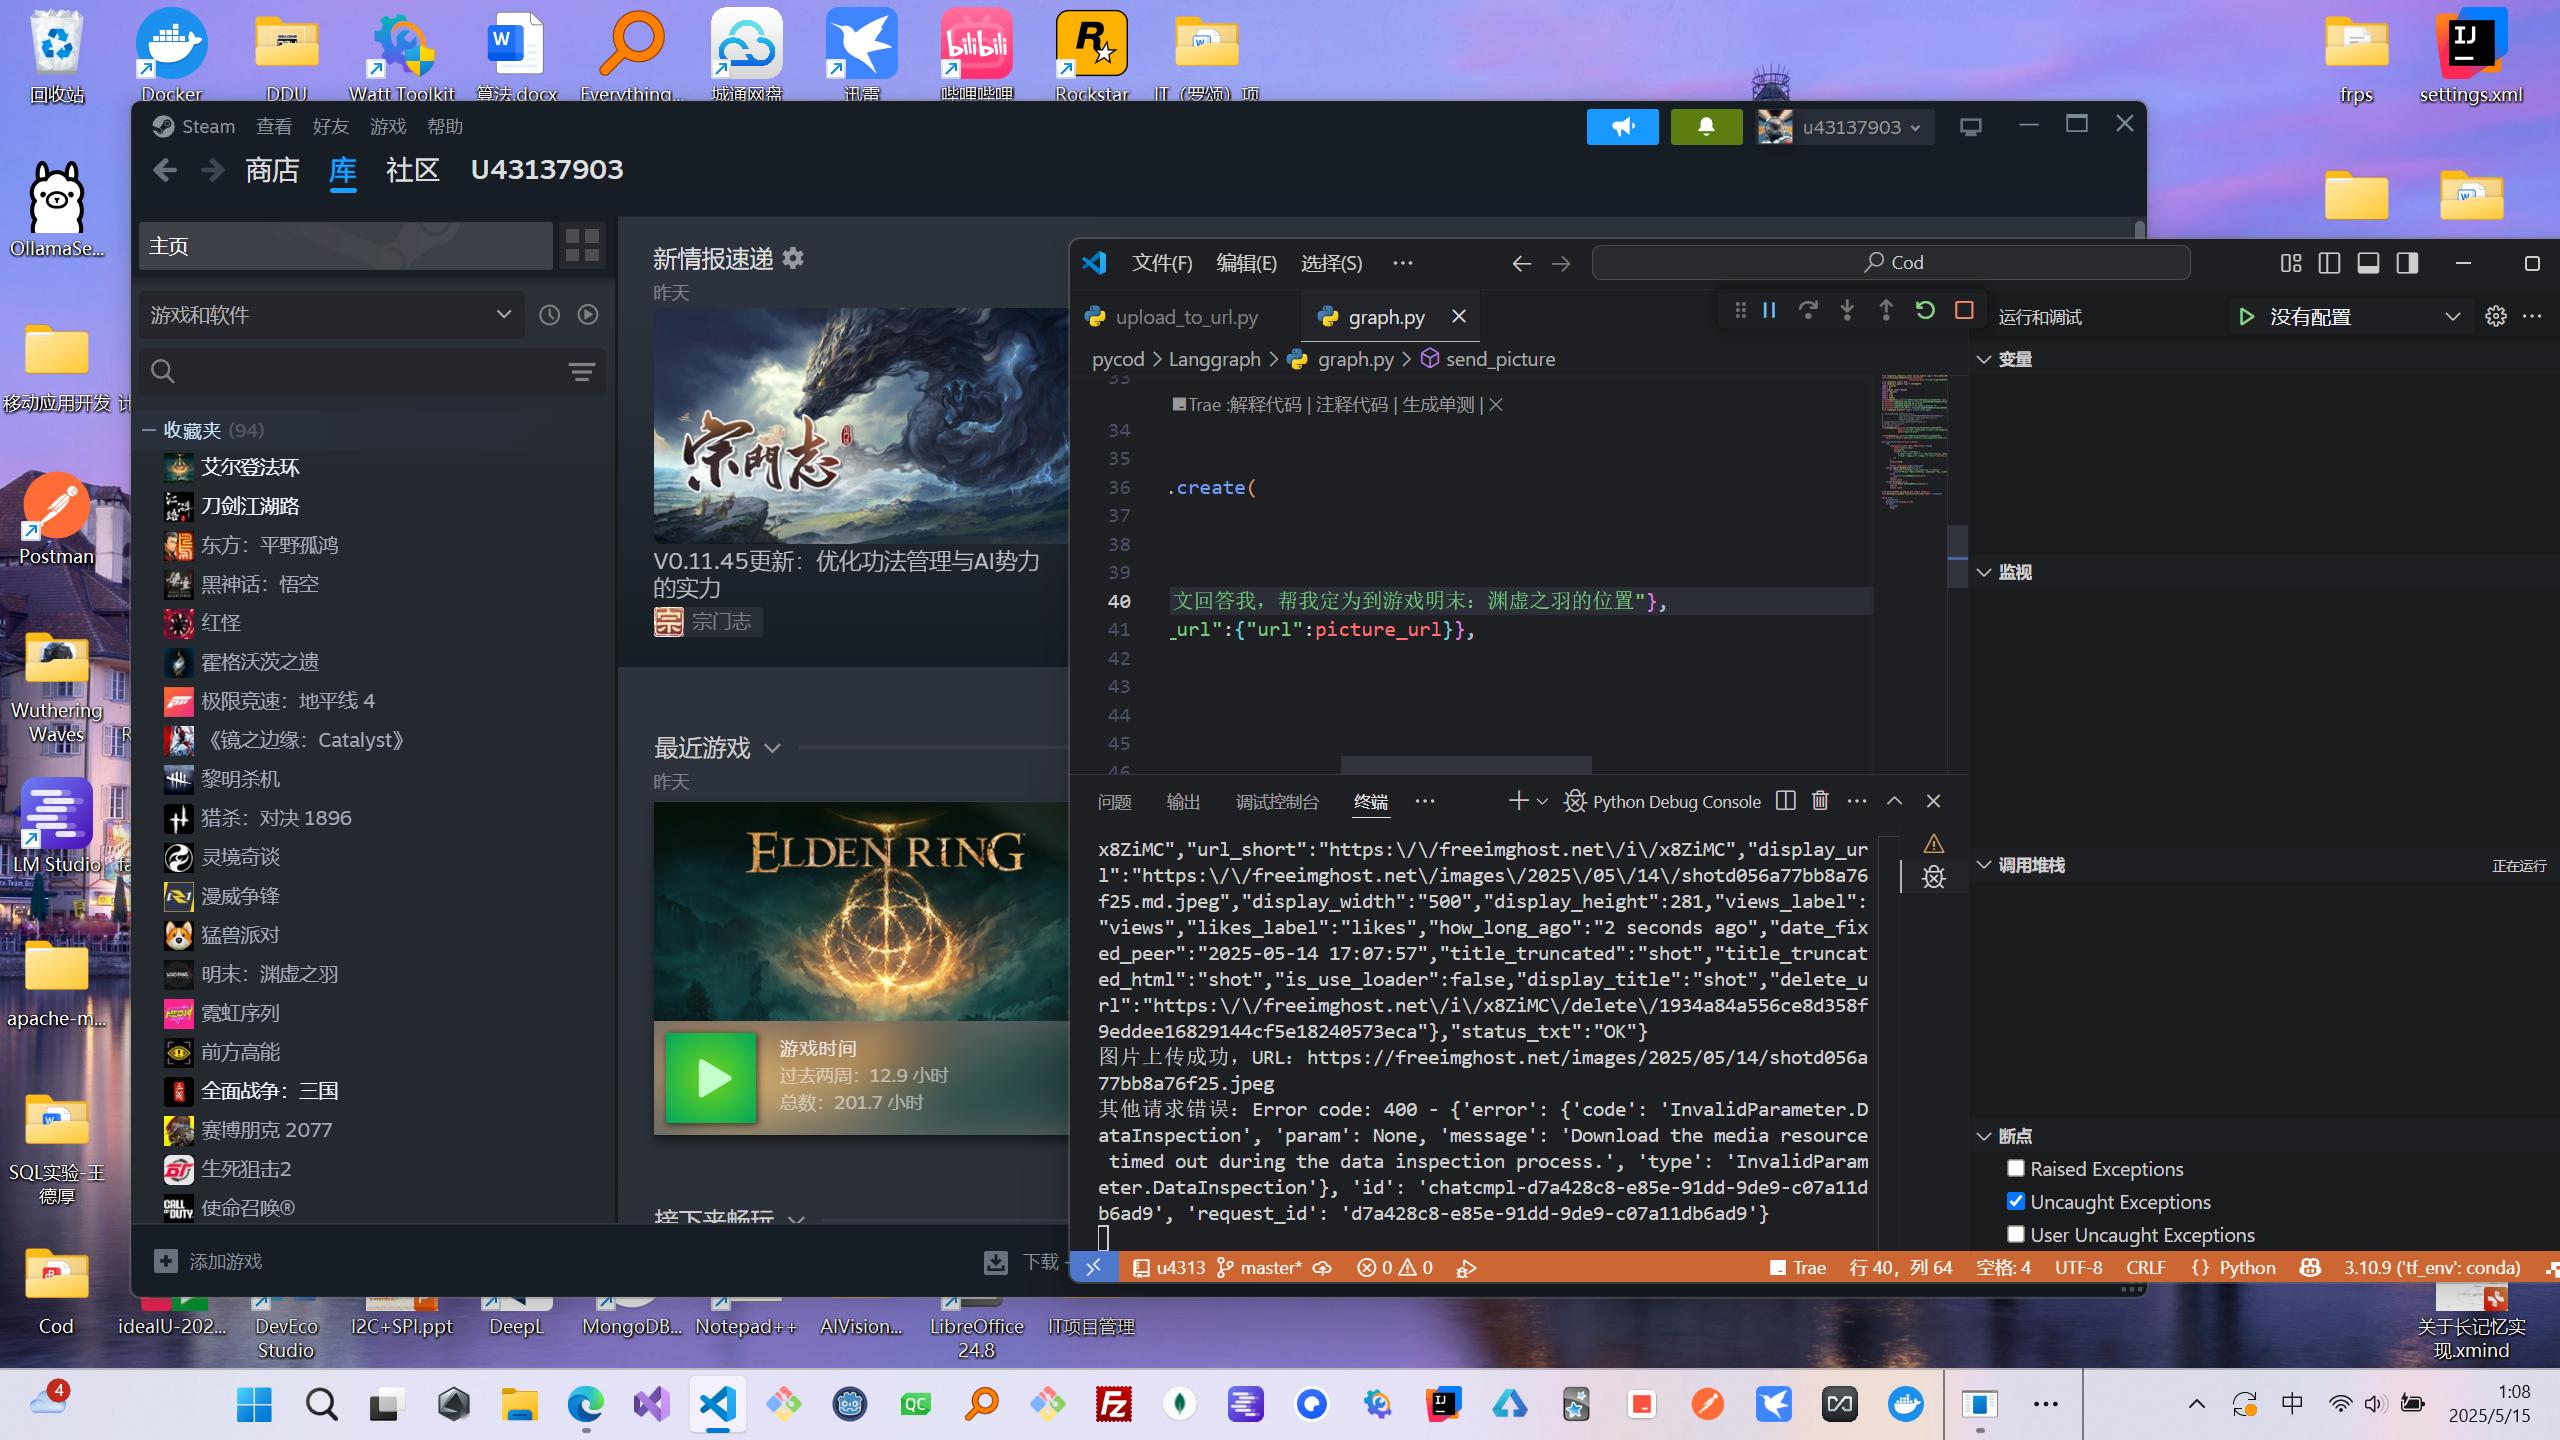Click the debug Step Over icon
Viewport: 2560px width, 1440px height.
[1808, 311]
